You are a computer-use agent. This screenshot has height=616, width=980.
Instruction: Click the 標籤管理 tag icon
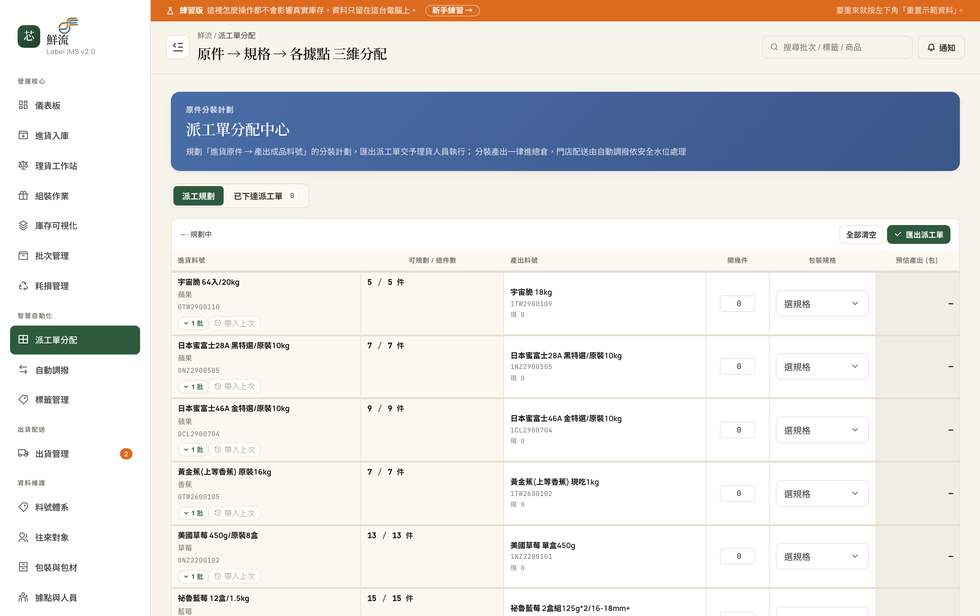(x=23, y=399)
